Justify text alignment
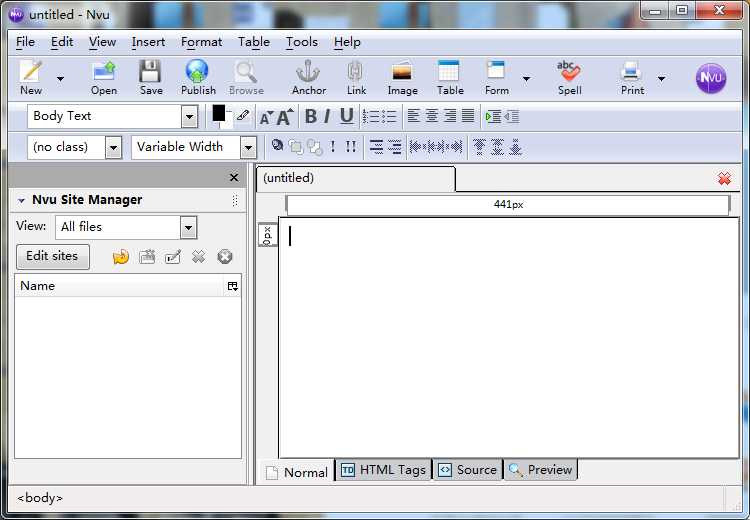Image resolution: width=750 pixels, height=520 pixels. [467, 116]
